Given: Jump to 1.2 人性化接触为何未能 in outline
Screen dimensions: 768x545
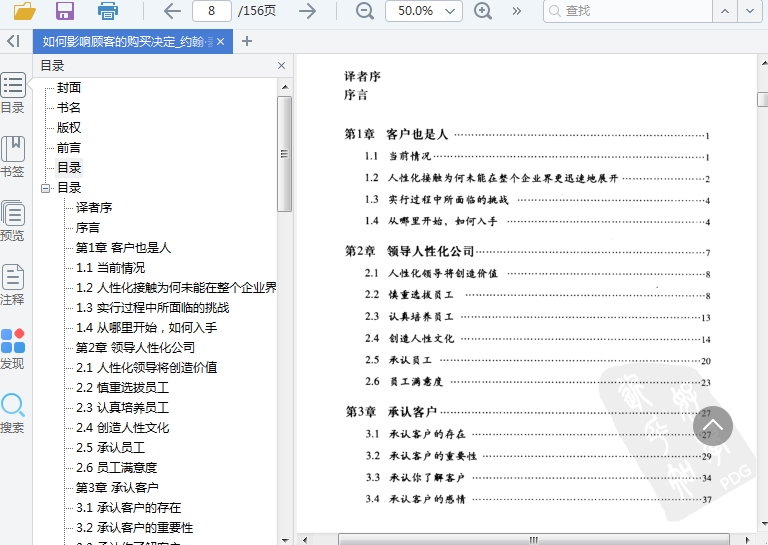Looking at the screenshot, I should point(176,288).
